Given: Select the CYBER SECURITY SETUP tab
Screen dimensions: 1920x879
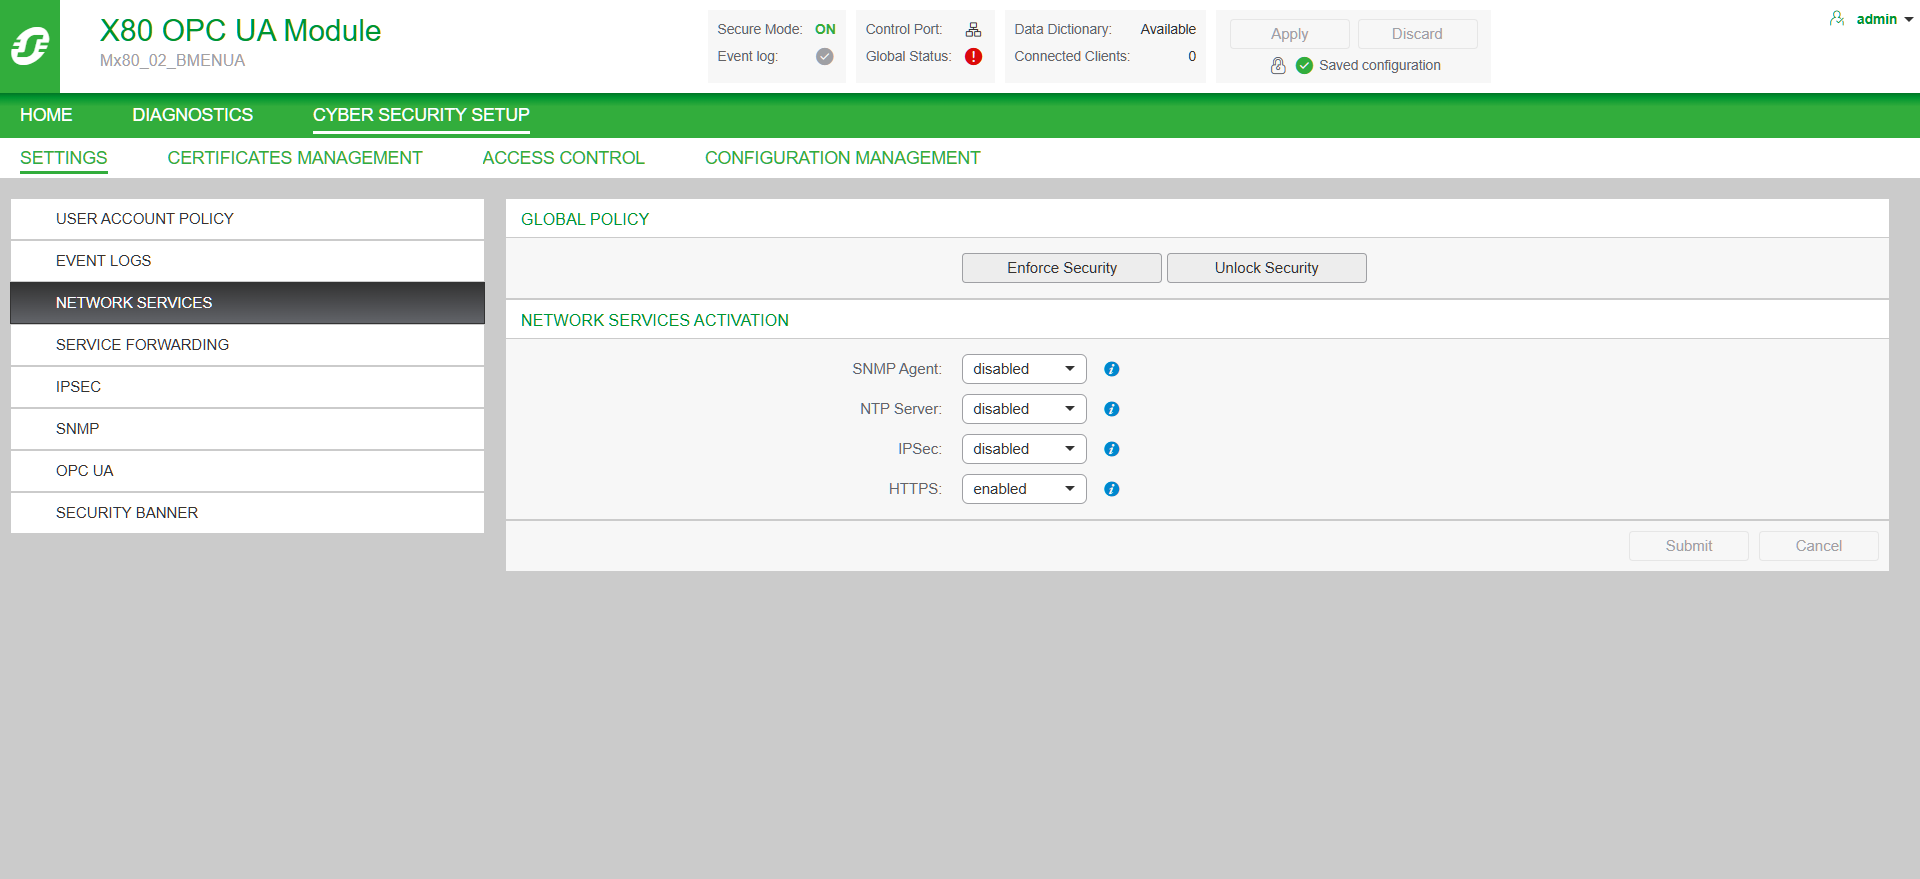Looking at the screenshot, I should point(421,115).
